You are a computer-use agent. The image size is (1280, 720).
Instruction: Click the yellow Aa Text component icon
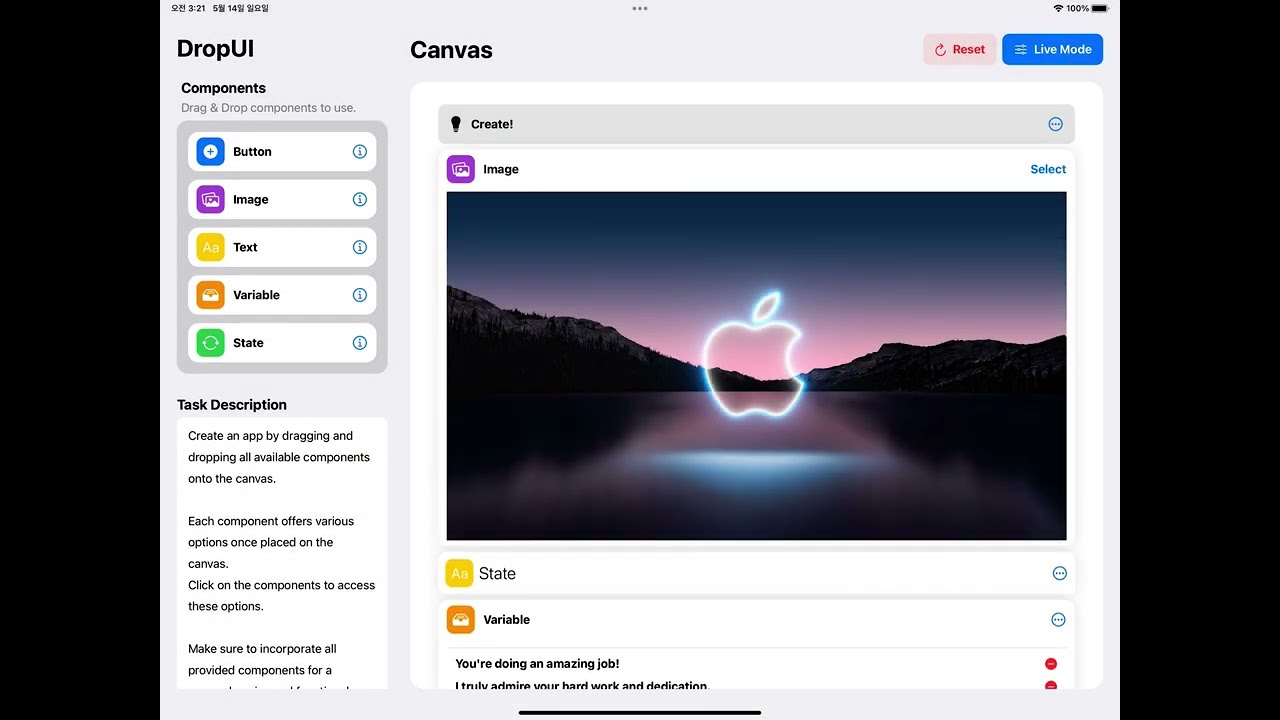(x=210, y=247)
